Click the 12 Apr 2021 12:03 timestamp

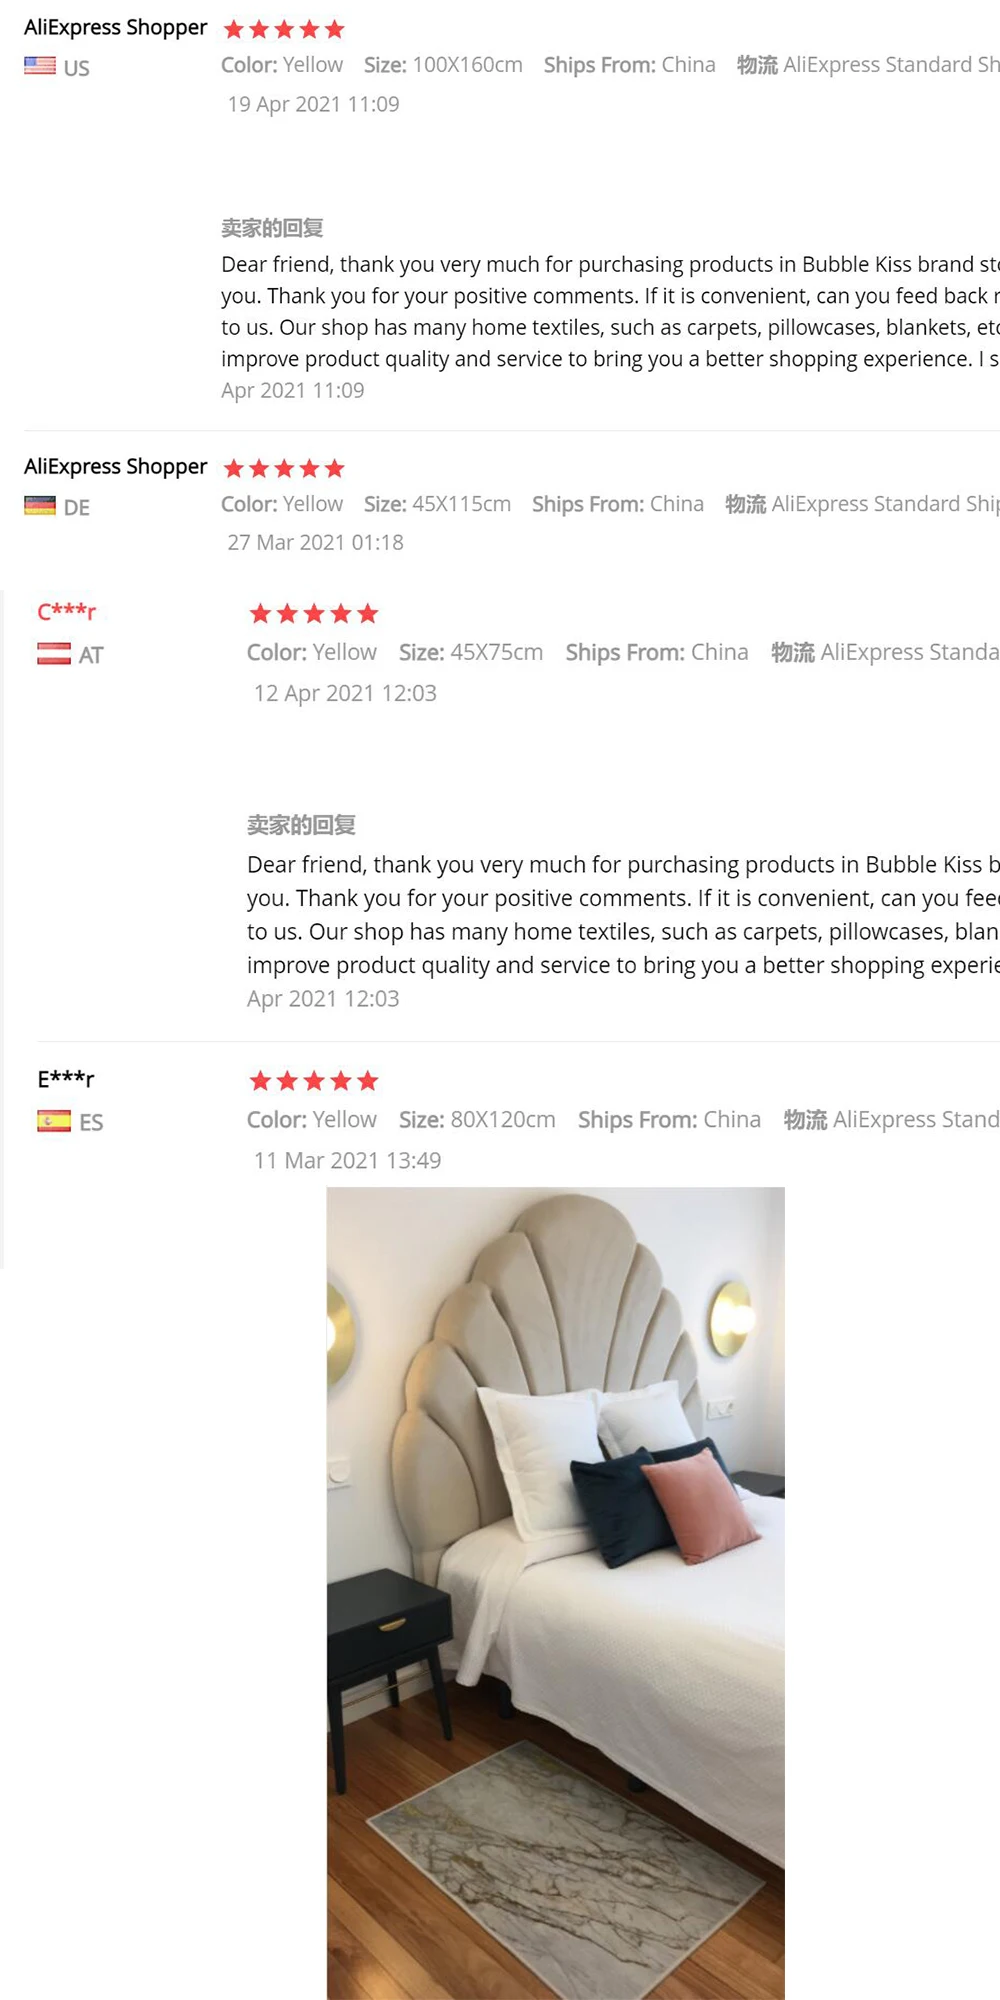coord(345,693)
